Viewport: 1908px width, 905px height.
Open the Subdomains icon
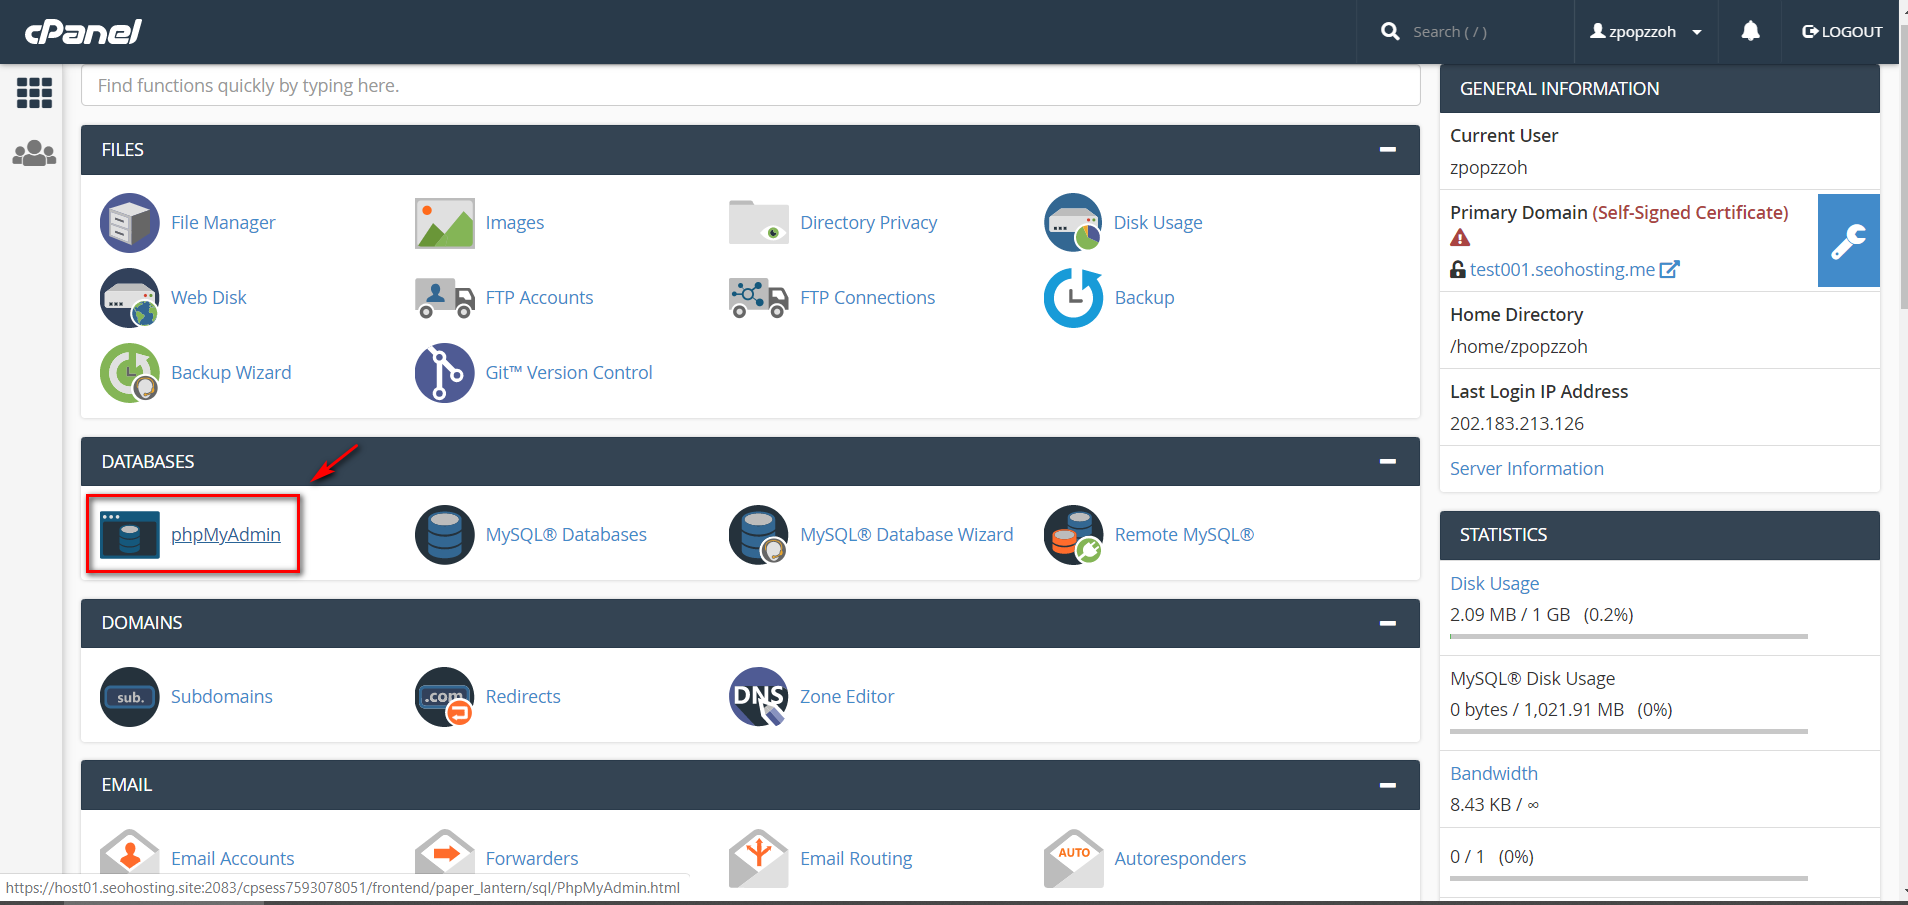click(x=130, y=697)
